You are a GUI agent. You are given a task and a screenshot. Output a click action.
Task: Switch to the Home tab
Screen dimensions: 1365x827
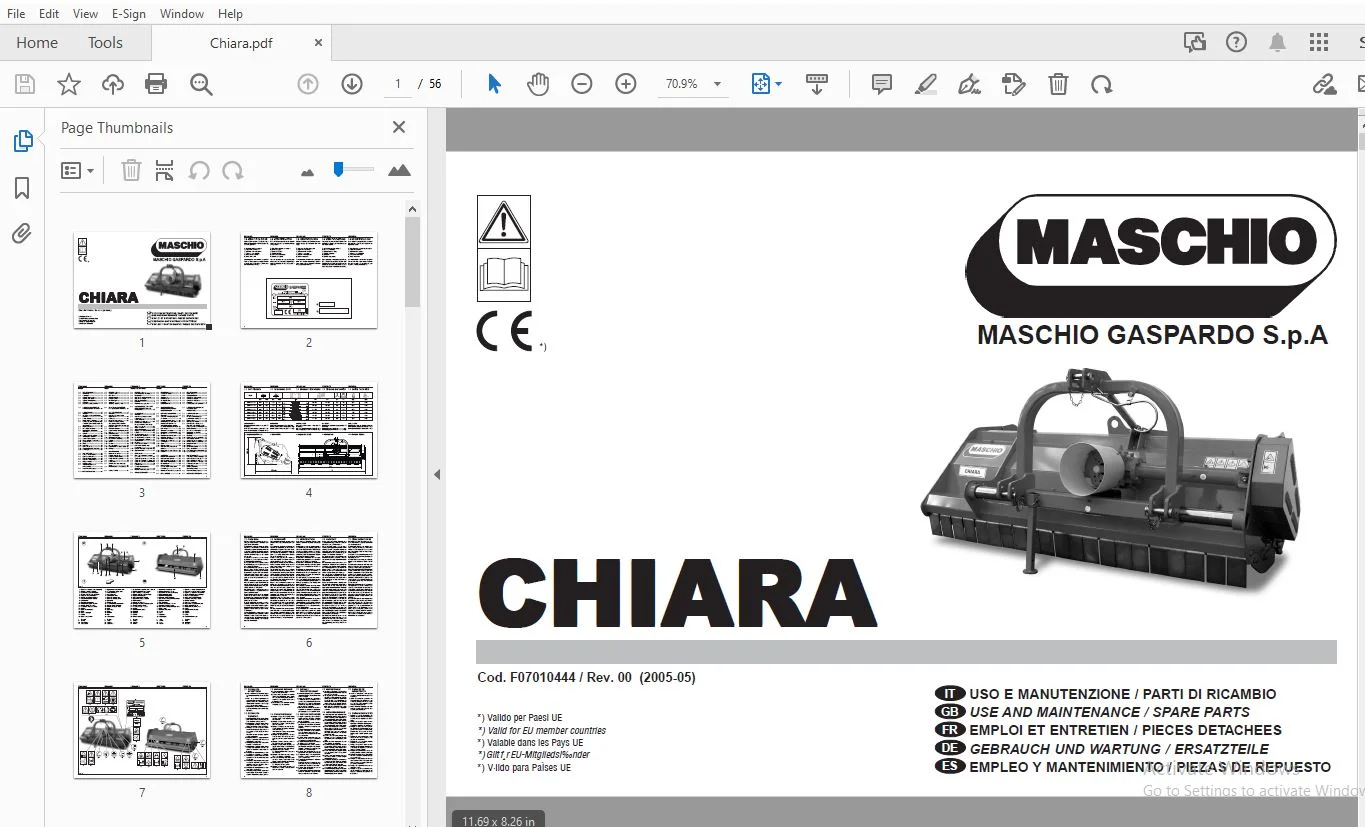pos(37,42)
